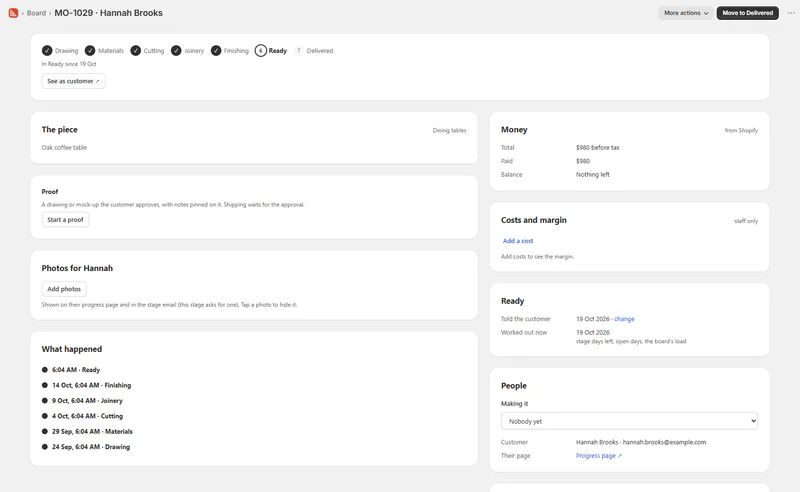Click the 24 Sep, 6:04 AM Drawing entry
Screen dimensions: 800x492
coord(91,447)
